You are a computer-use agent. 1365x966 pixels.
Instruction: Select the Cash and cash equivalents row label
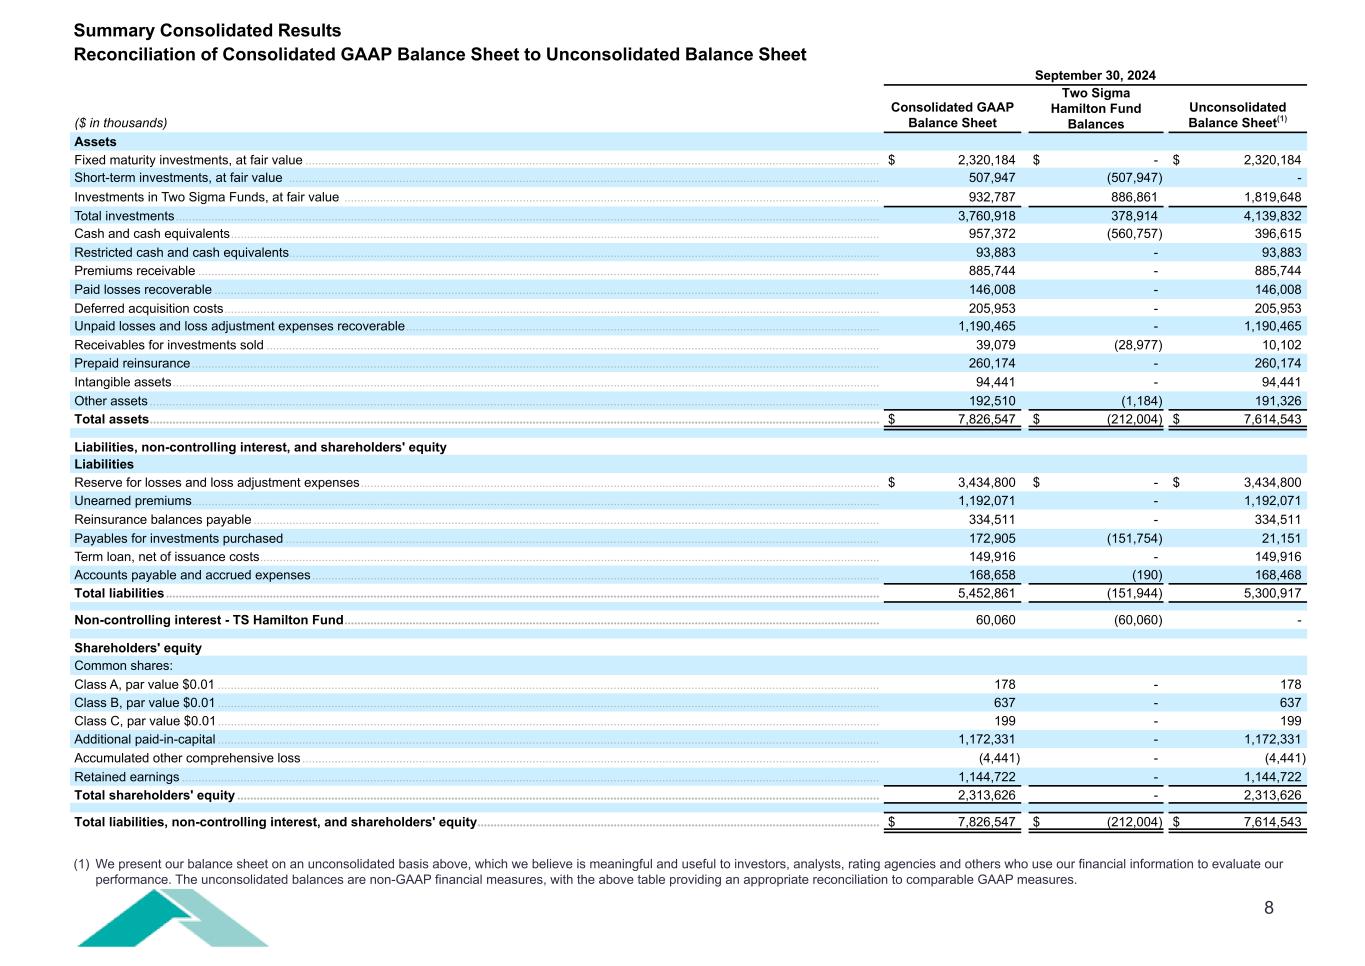coord(151,234)
